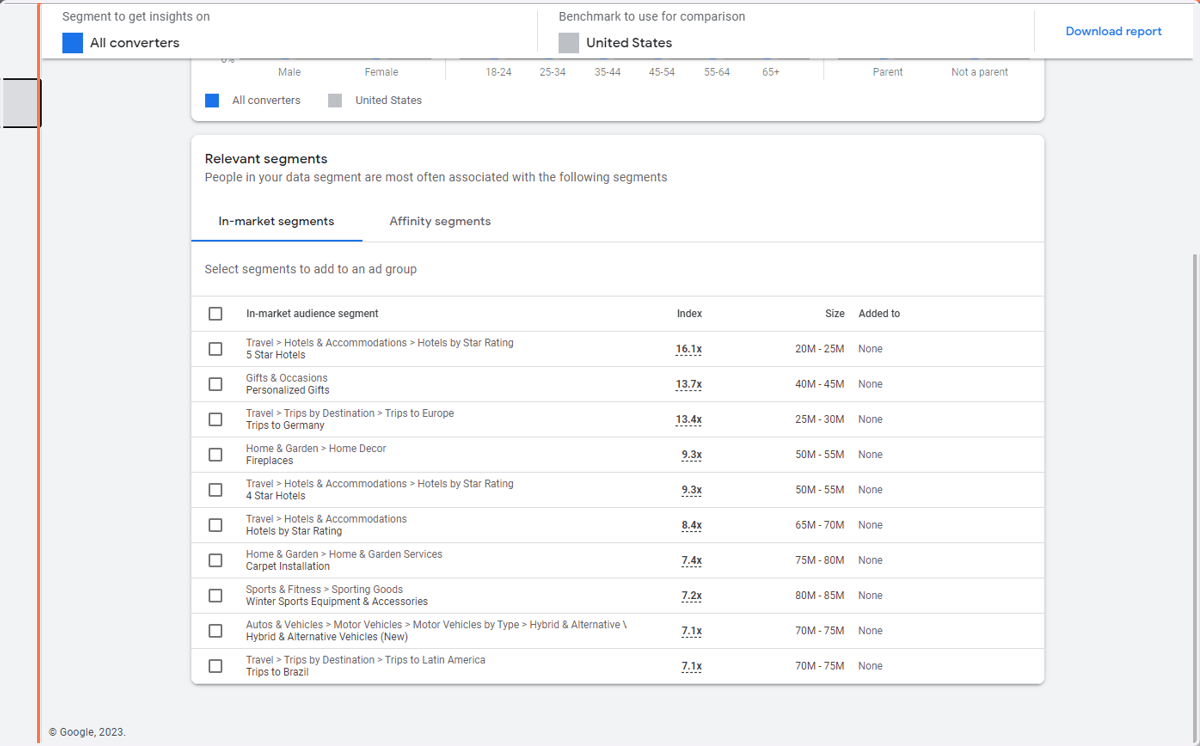The height and width of the screenshot is (746, 1200).
Task: Click the 18-24 age axis label
Action: point(499,72)
